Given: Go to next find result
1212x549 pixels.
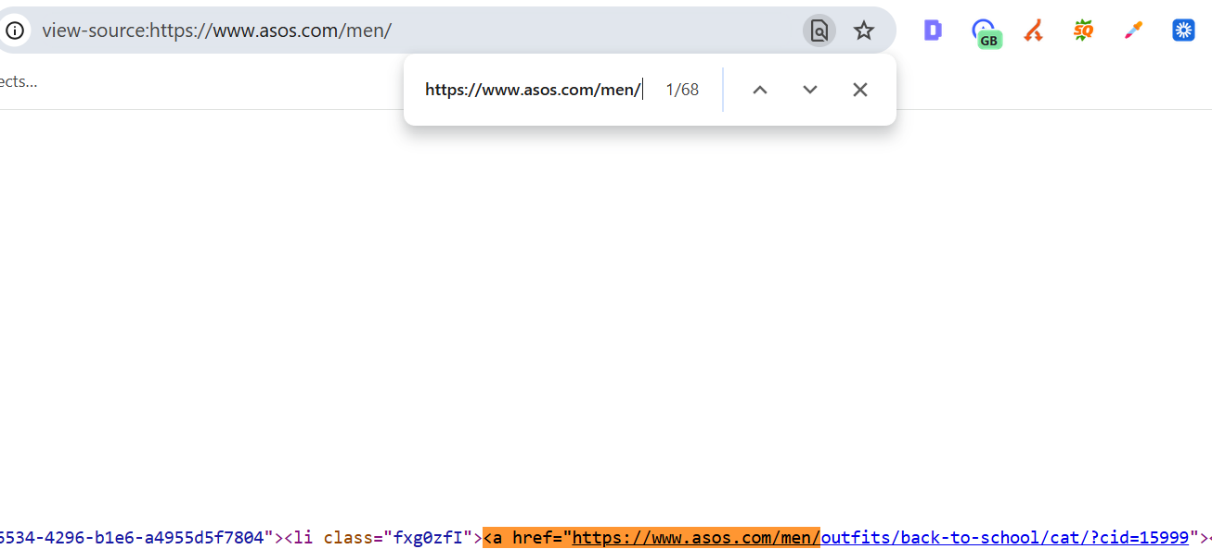Looking at the screenshot, I should 810,90.
